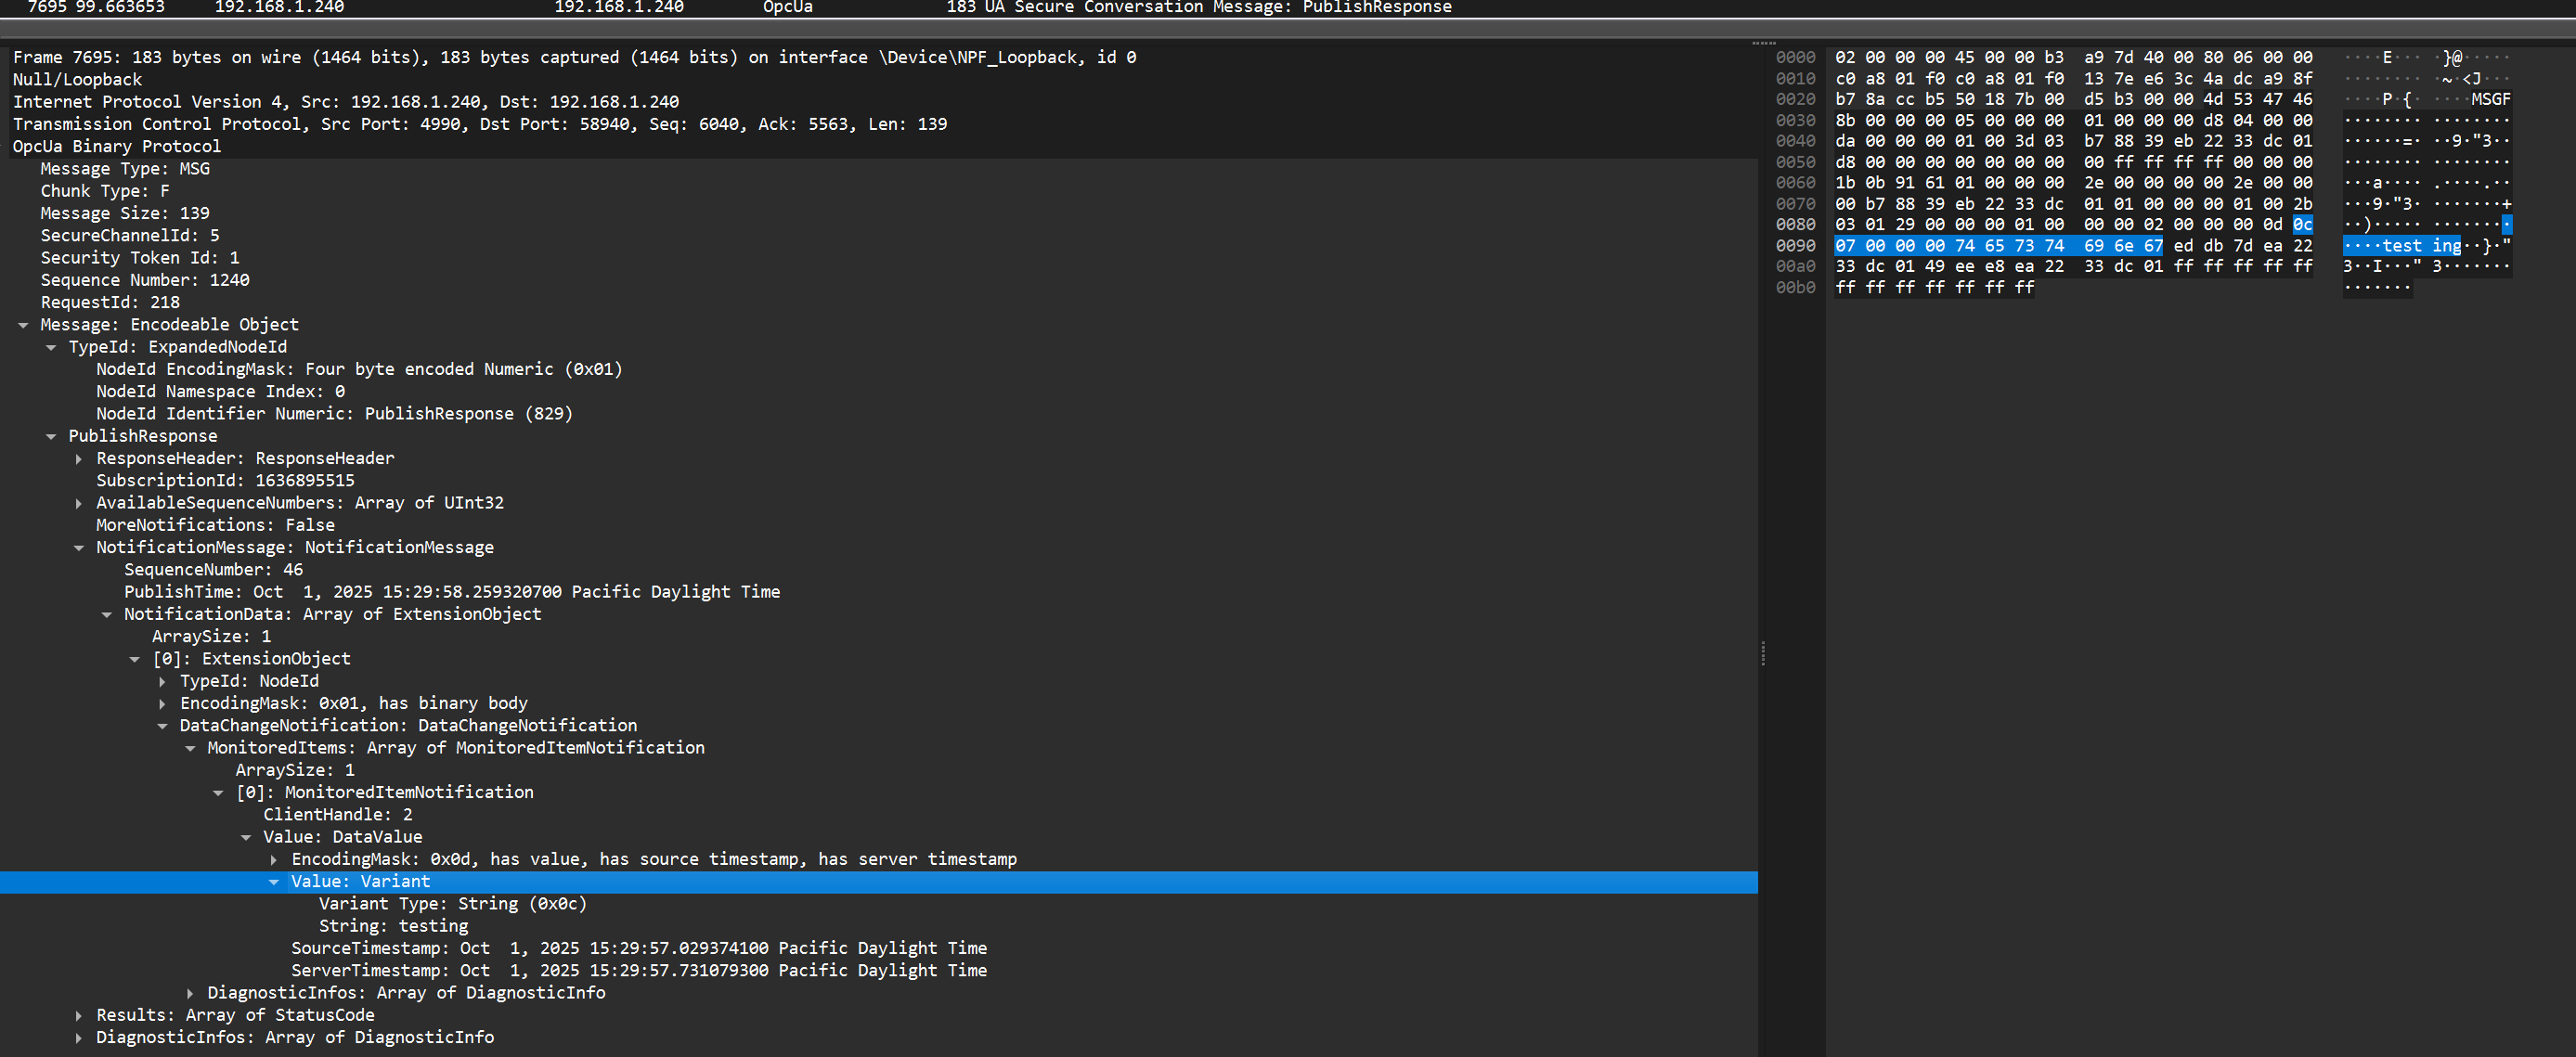
Task: Collapse the selected Value: Variant row
Action: [x=274, y=882]
